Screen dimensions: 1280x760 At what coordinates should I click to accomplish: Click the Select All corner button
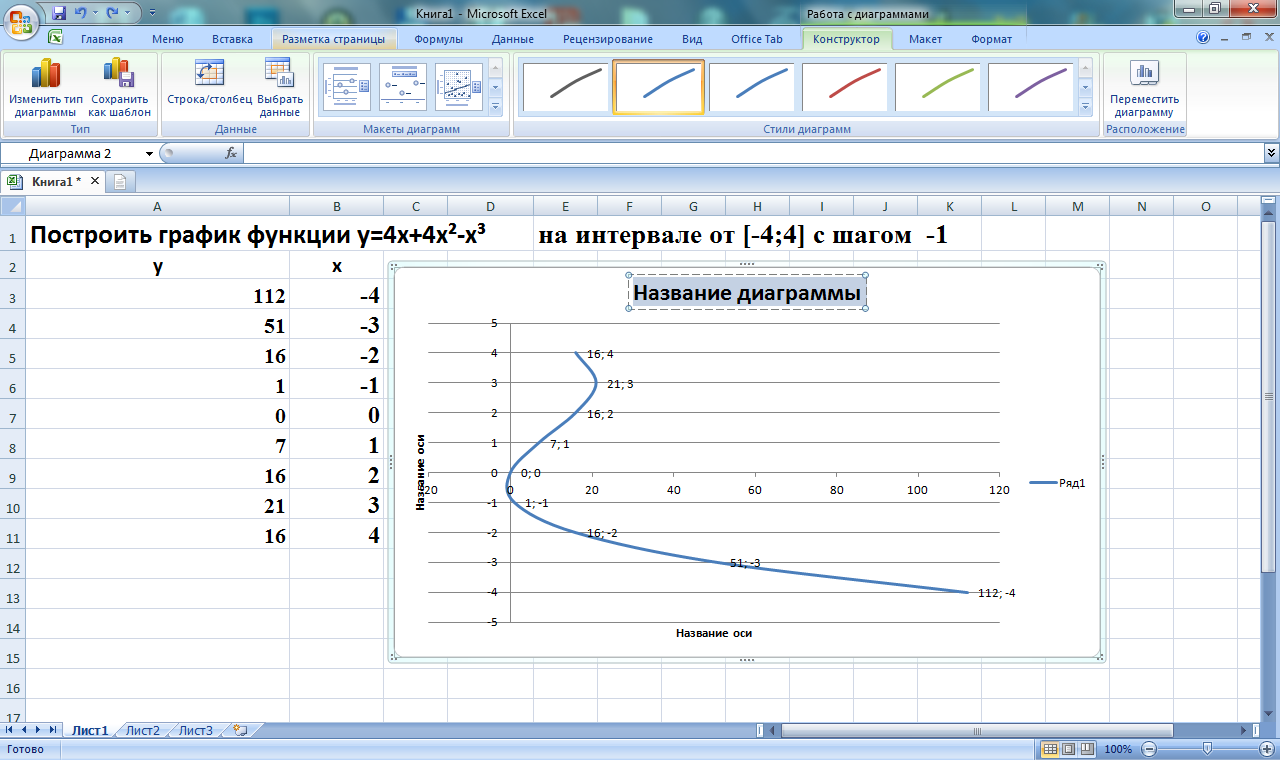click(12, 206)
